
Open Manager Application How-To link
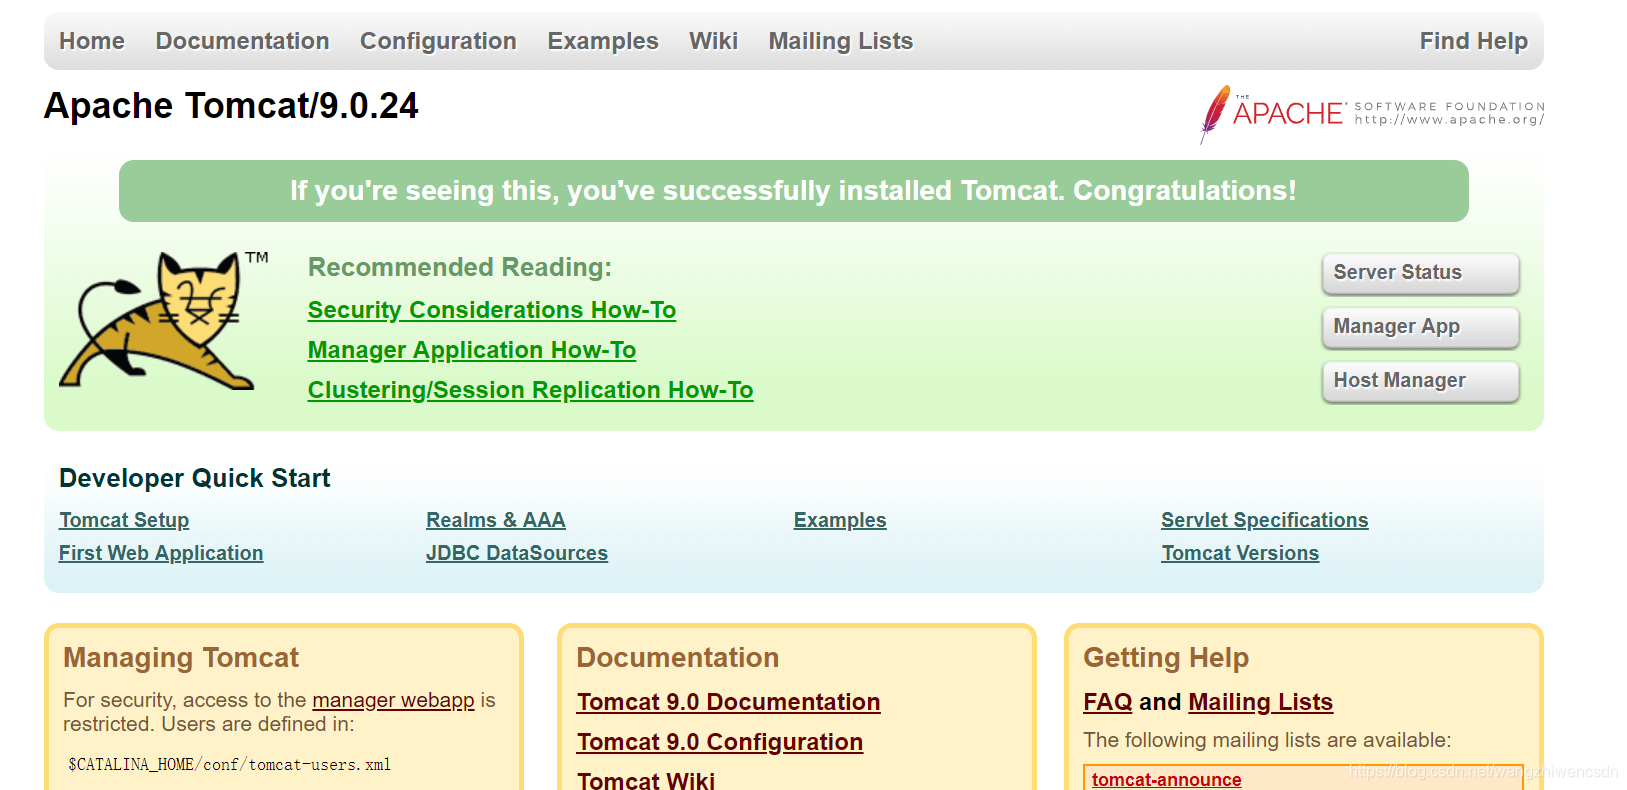tap(472, 350)
